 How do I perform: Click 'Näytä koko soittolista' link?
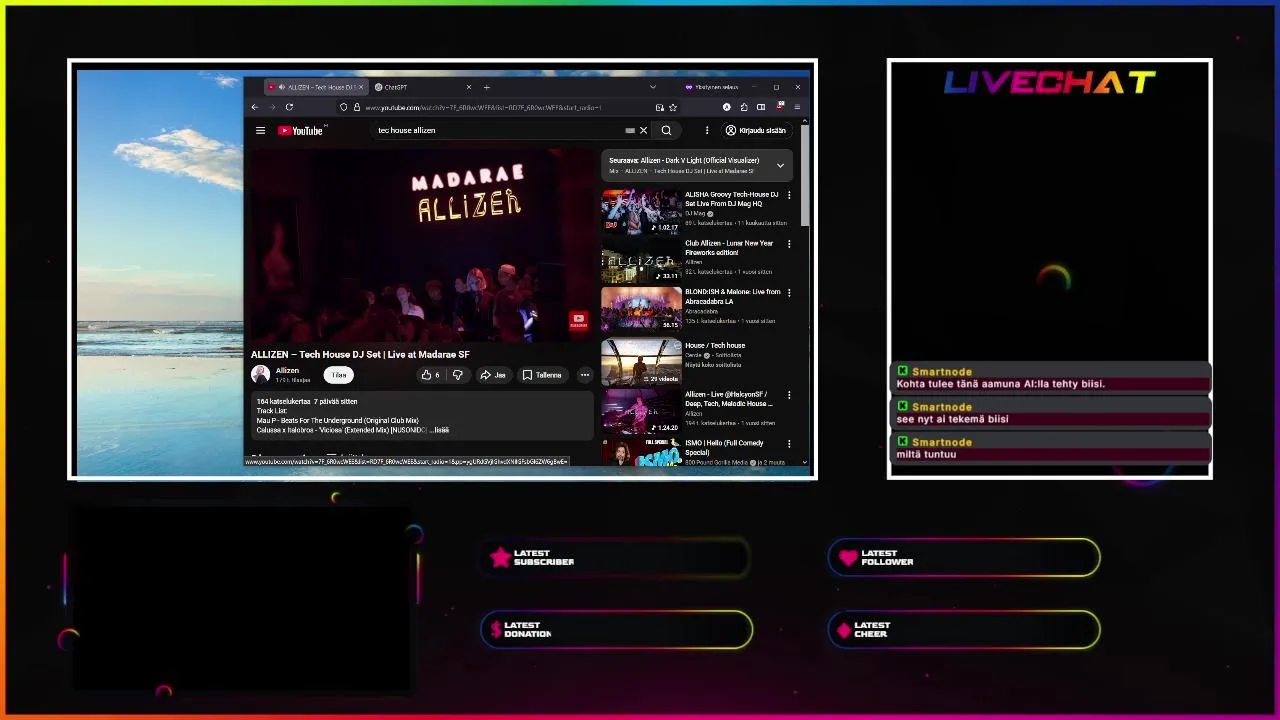[713, 365]
